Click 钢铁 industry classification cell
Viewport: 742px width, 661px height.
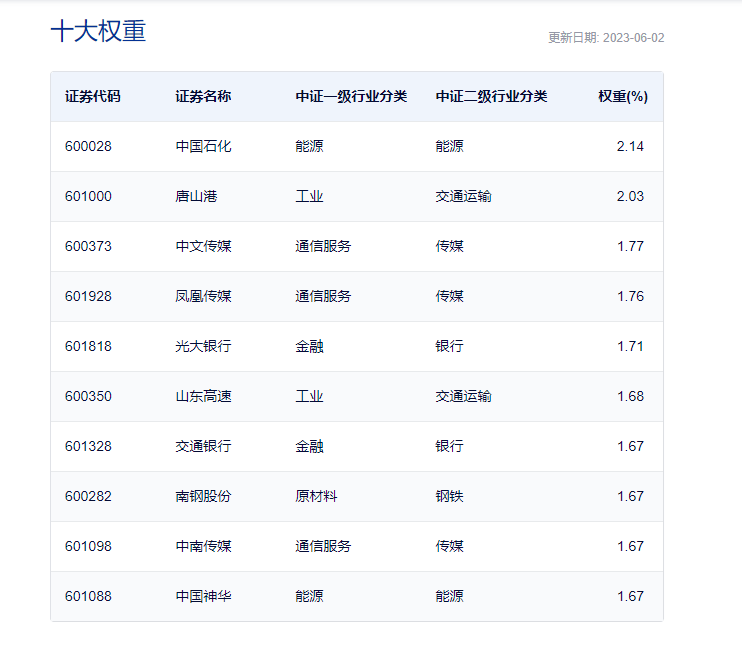tap(450, 496)
